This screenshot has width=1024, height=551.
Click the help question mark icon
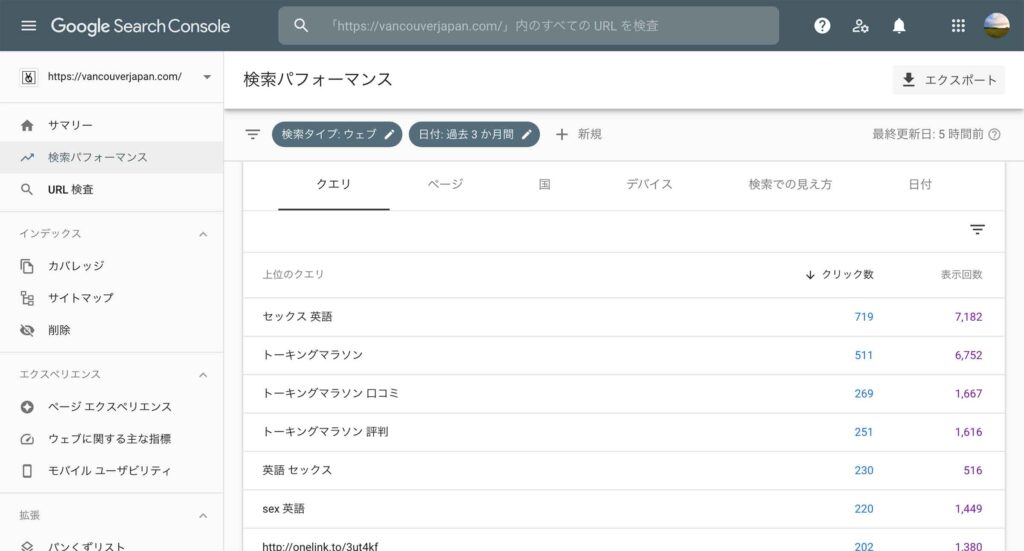(822, 26)
